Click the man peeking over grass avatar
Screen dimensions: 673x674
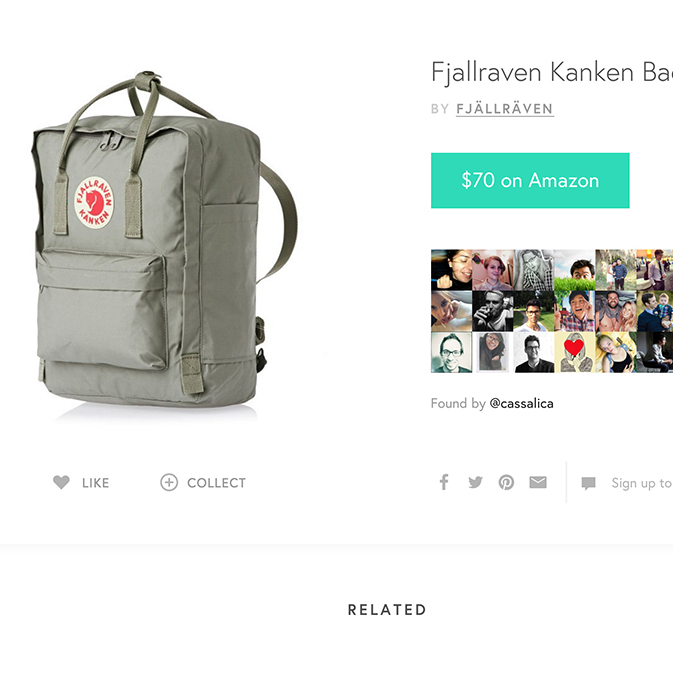pos(575,270)
